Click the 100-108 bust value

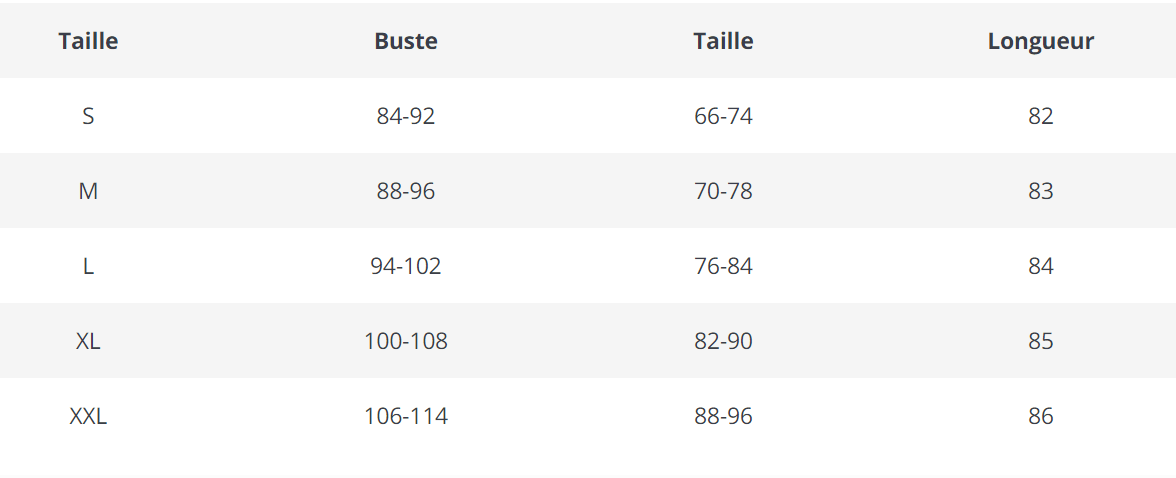[406, 341]
